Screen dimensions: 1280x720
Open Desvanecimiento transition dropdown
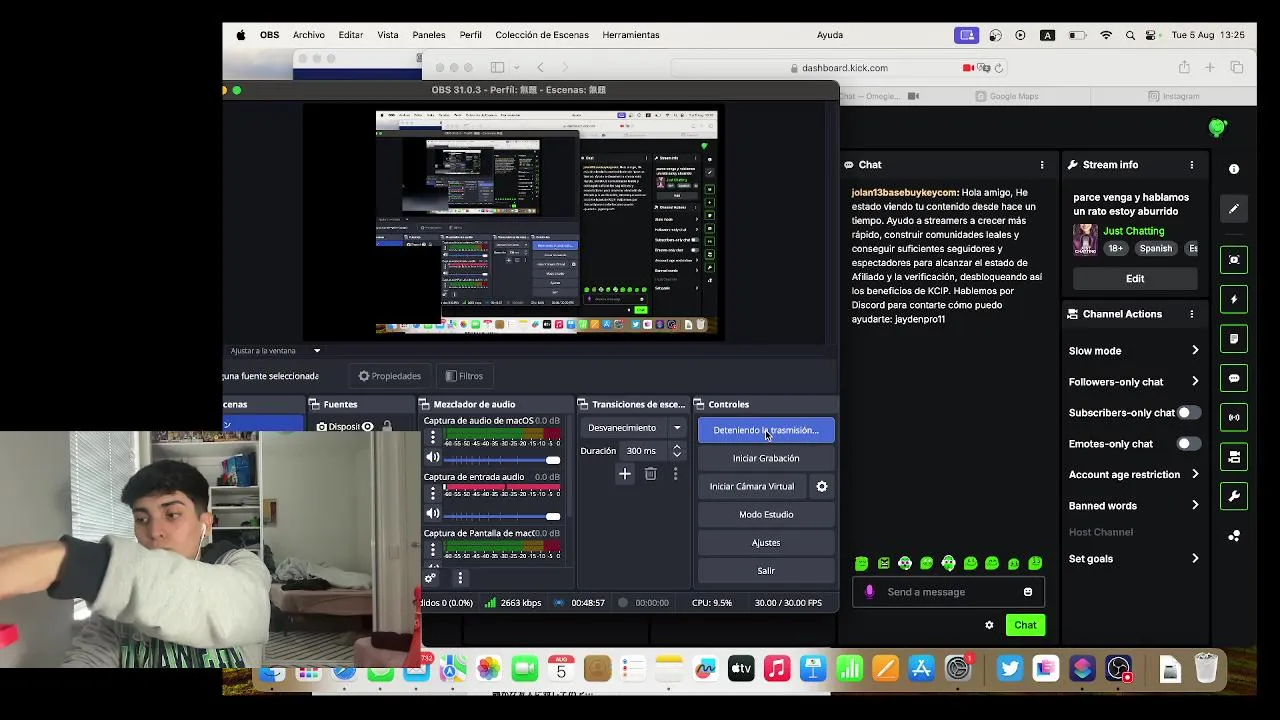click(634, 428)
